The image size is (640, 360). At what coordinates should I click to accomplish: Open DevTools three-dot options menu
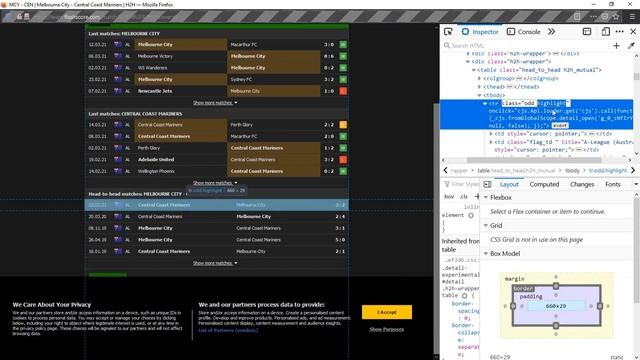coord(620,32)
